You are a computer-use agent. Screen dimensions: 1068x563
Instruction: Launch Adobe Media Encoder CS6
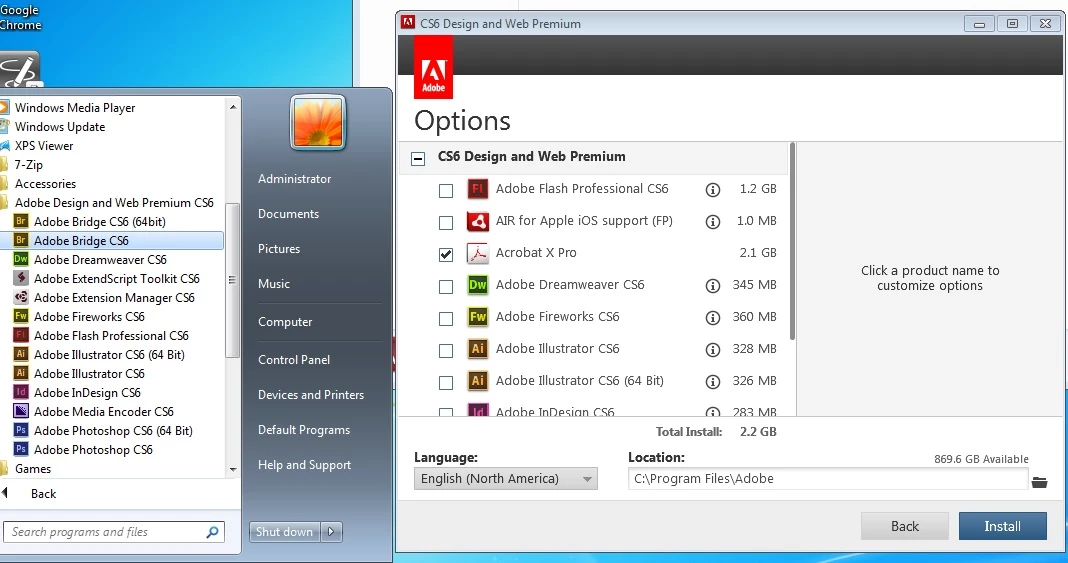coord(103,412)
